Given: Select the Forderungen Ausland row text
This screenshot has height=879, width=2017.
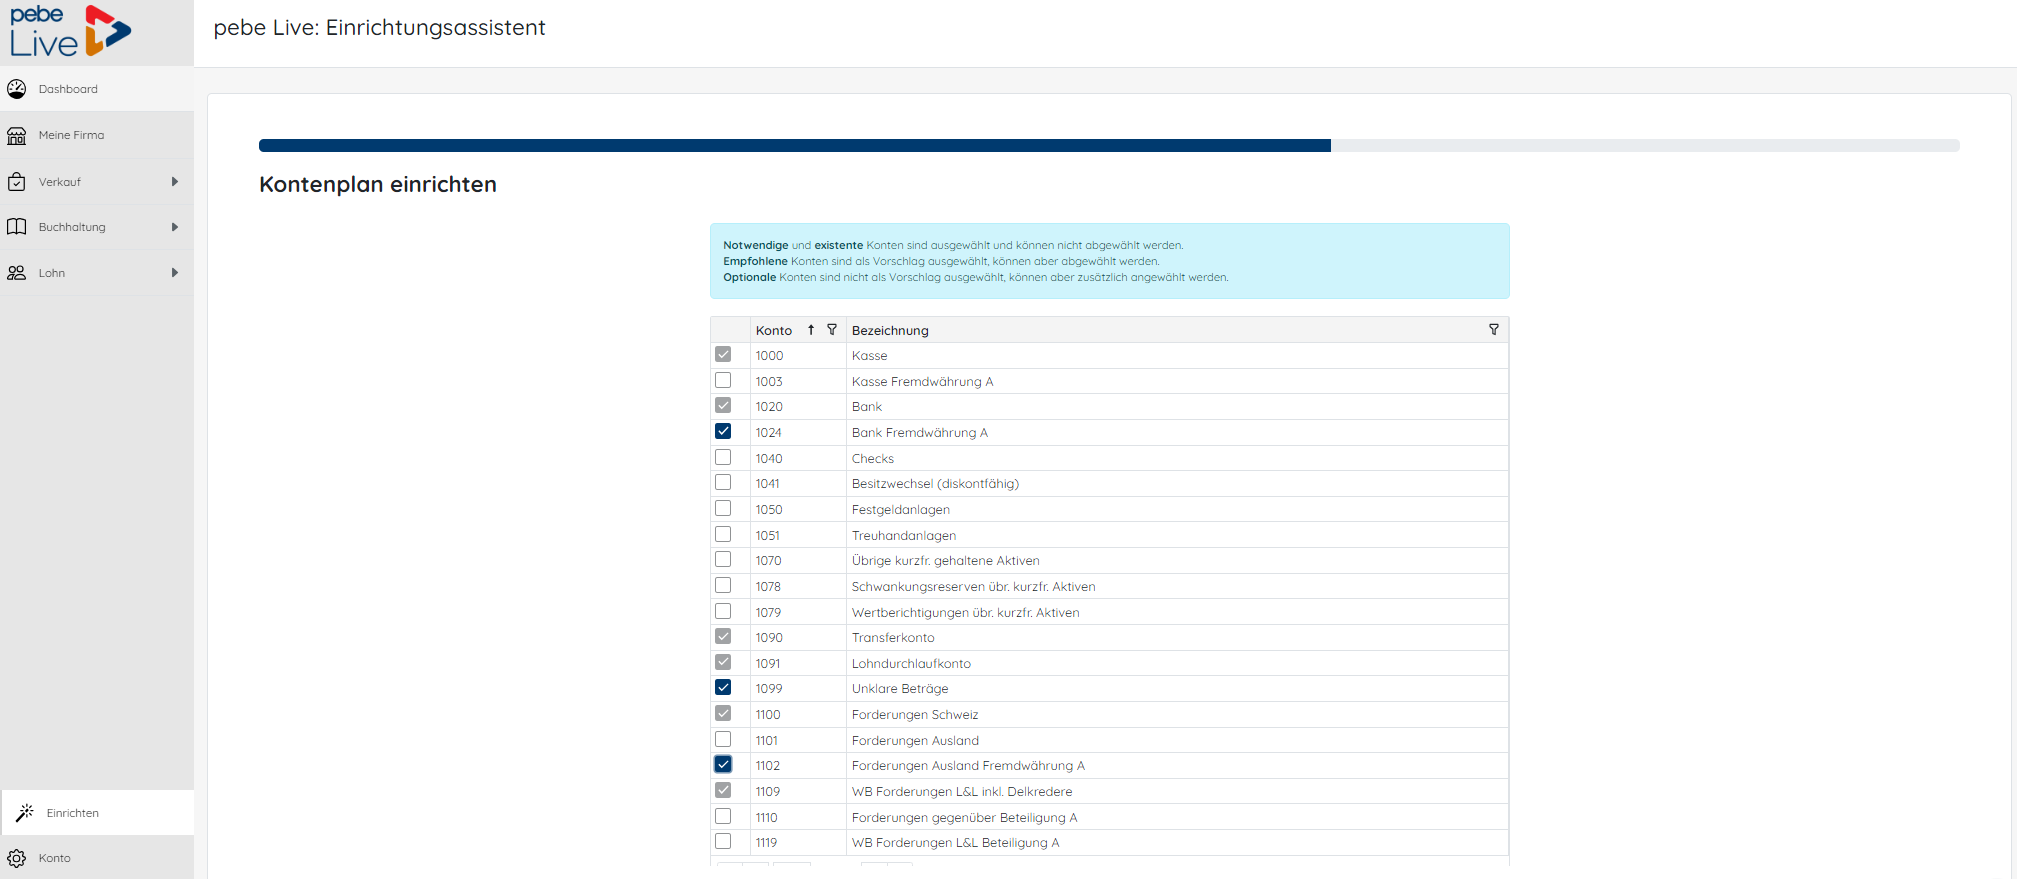Looking at the screenshot, I should coord(915,741).
